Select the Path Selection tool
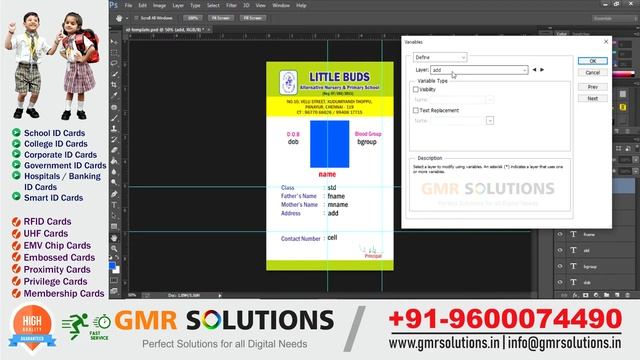The image size is (640, 360). pyautogui.click(x=114, y=216)
